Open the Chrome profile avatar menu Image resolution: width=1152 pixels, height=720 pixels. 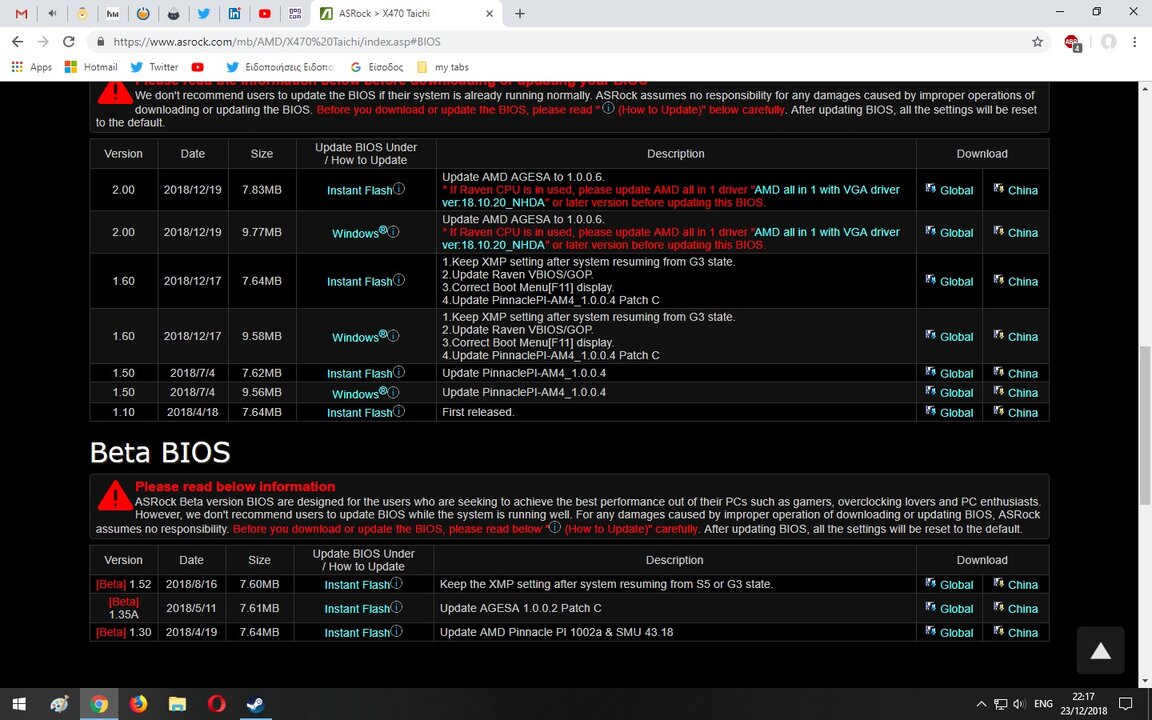(1109, 42)
